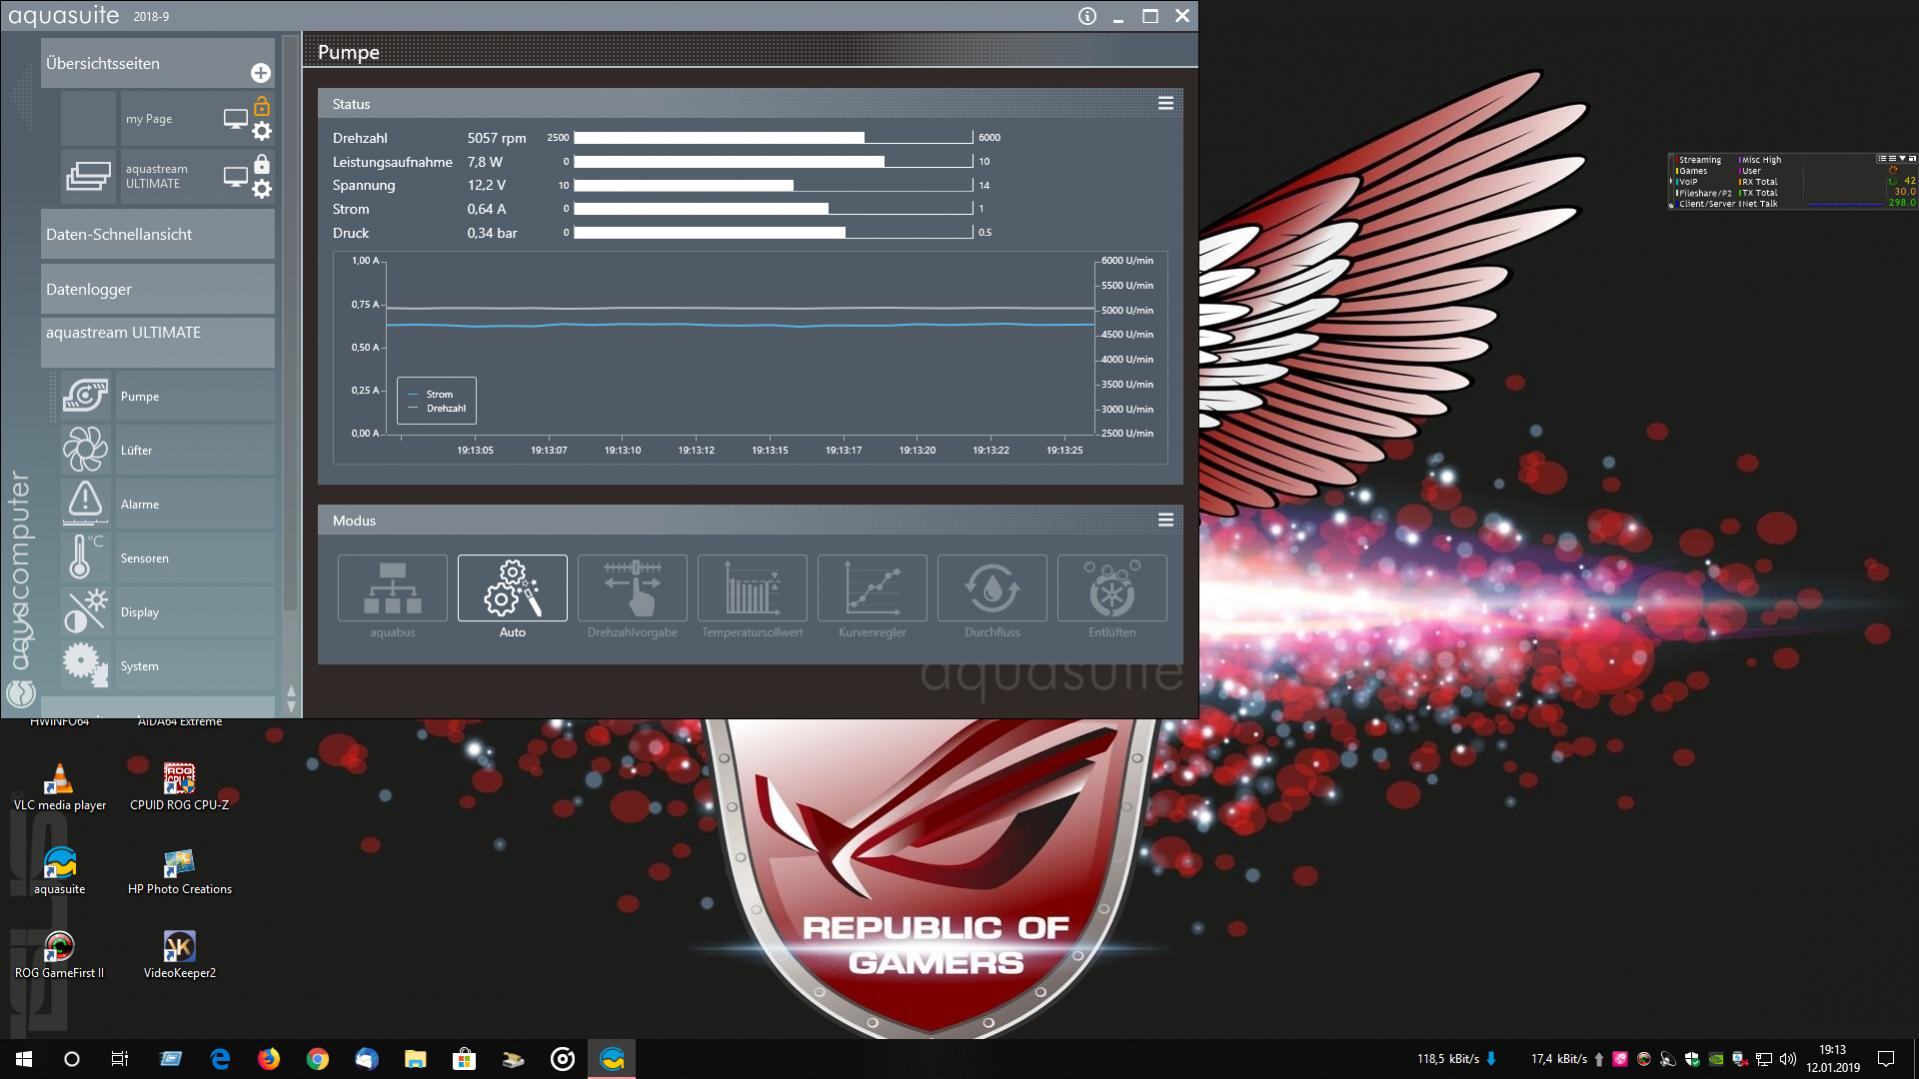Click desktop-mode monitor icon of my Page
This screenshot has height=1079, width=1919.
[235, 119]
